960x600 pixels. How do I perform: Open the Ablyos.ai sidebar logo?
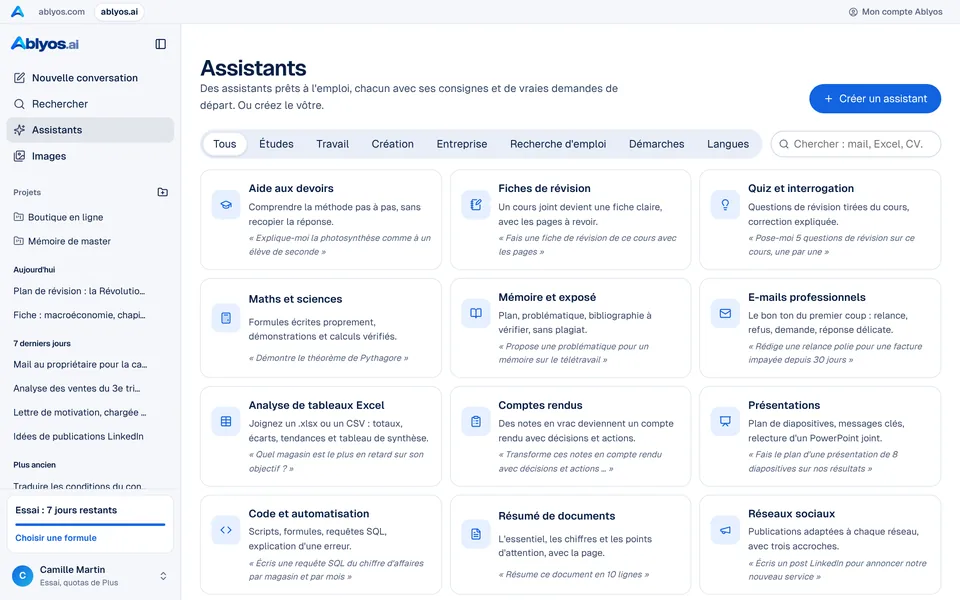(x=45, y=43)
